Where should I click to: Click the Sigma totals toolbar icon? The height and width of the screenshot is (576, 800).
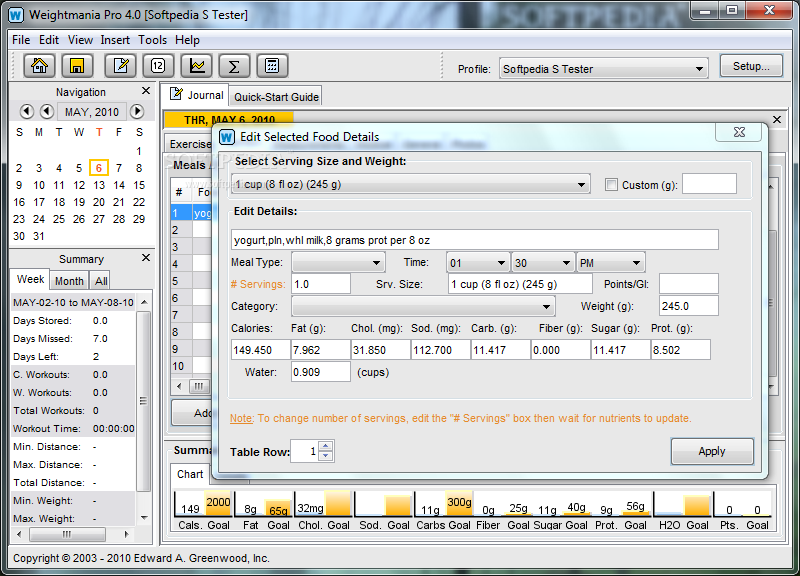coord(234,66)
